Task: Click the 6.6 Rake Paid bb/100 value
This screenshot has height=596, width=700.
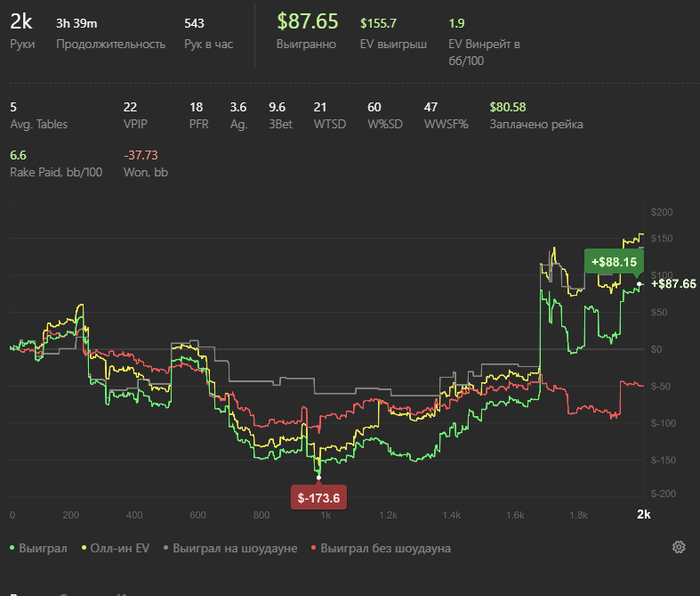Action: coord(18,155)
